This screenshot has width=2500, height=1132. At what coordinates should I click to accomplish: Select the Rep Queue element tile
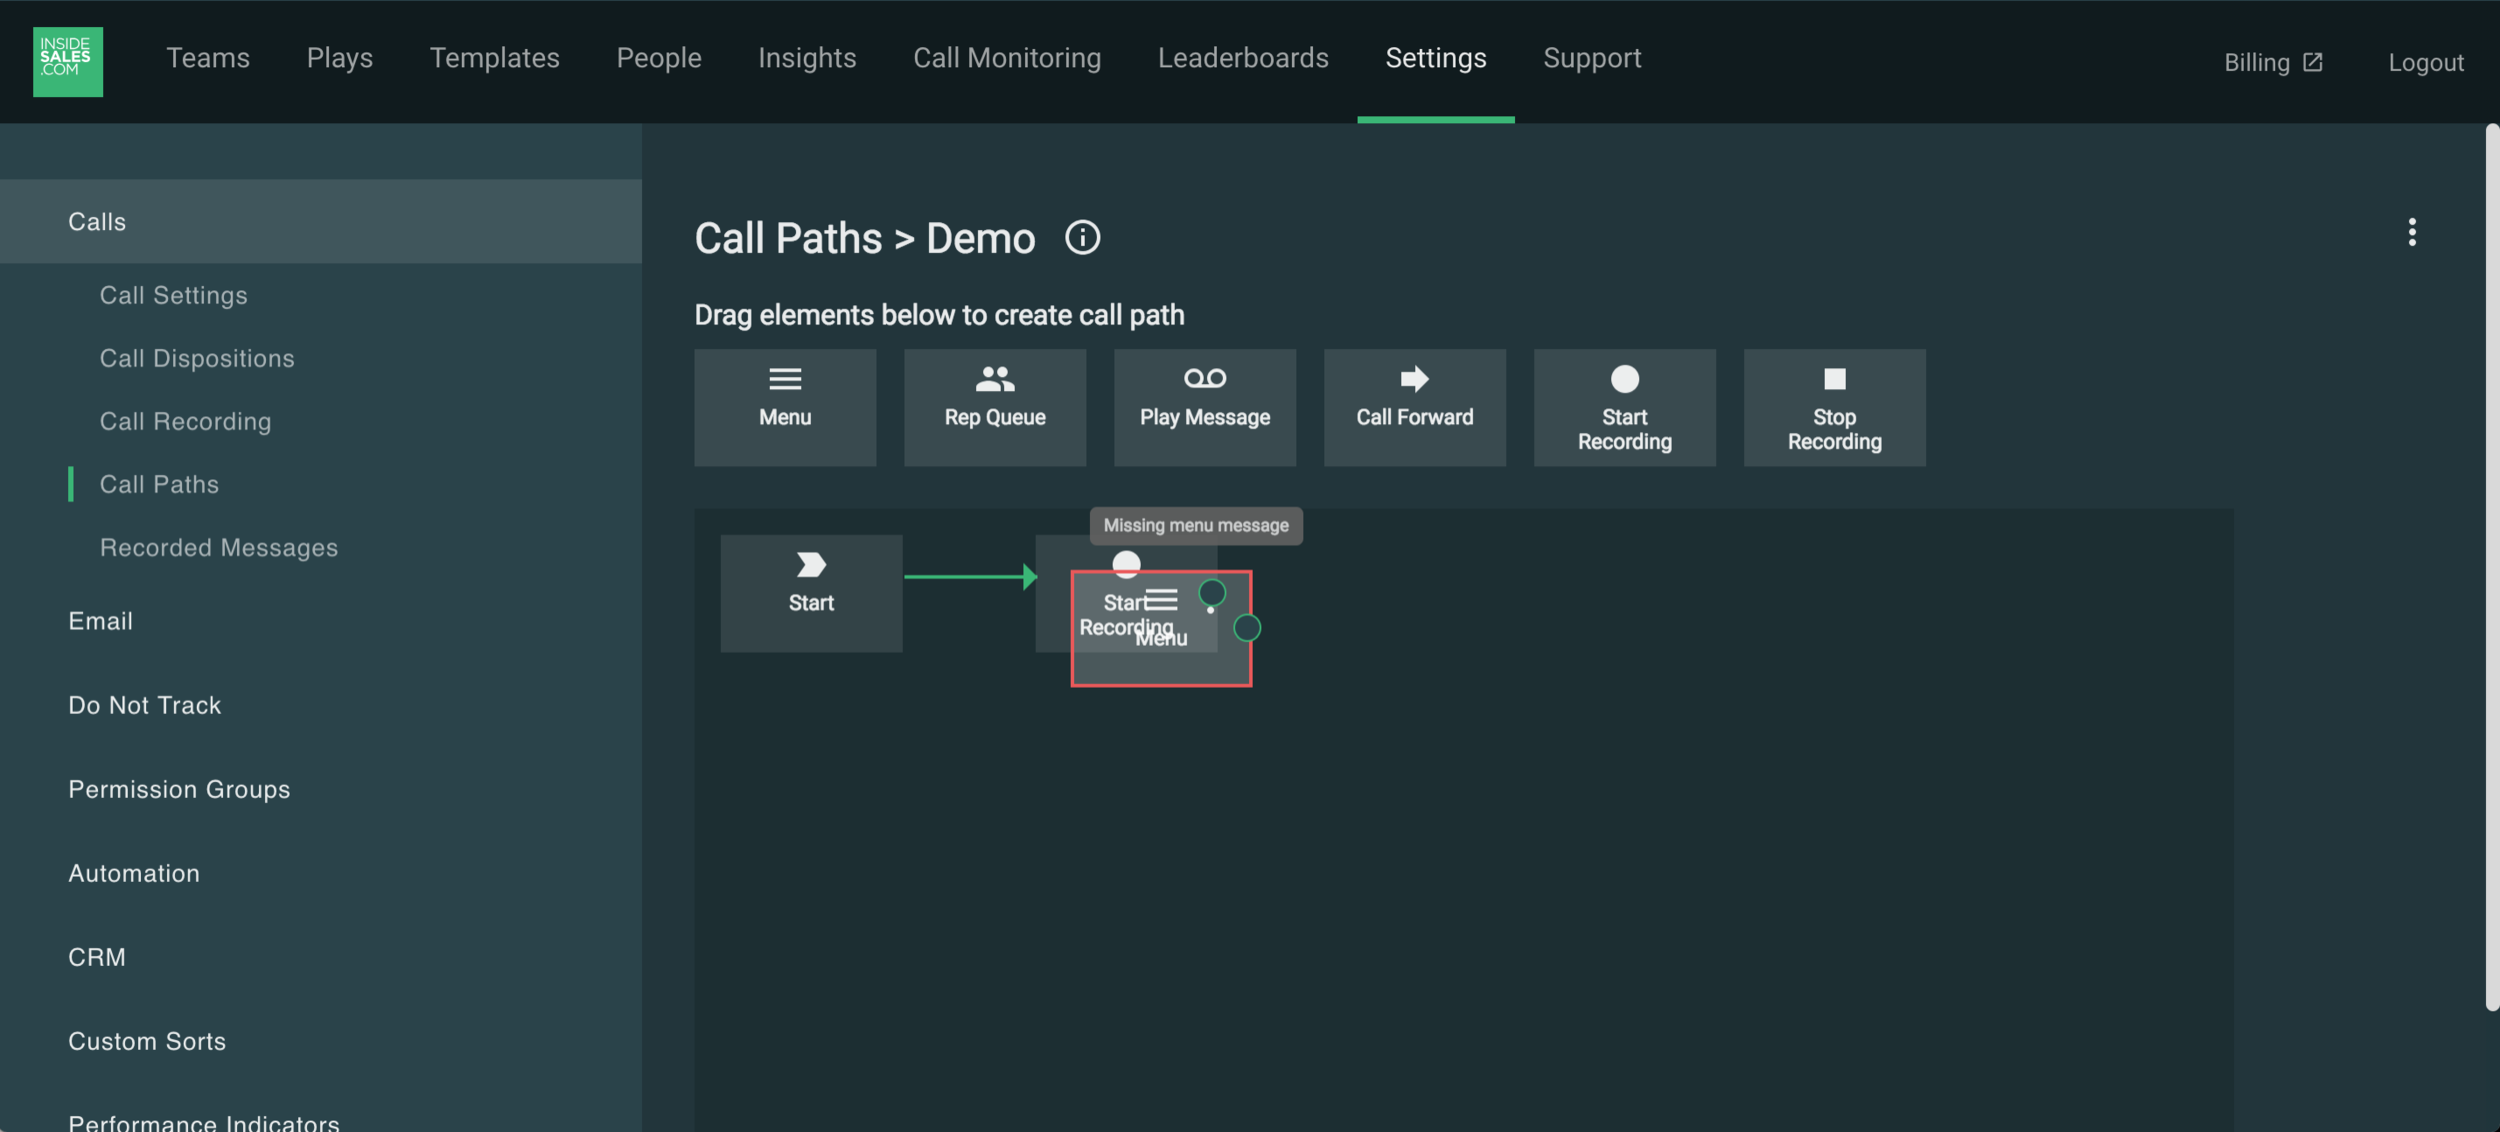coord(995,407)
